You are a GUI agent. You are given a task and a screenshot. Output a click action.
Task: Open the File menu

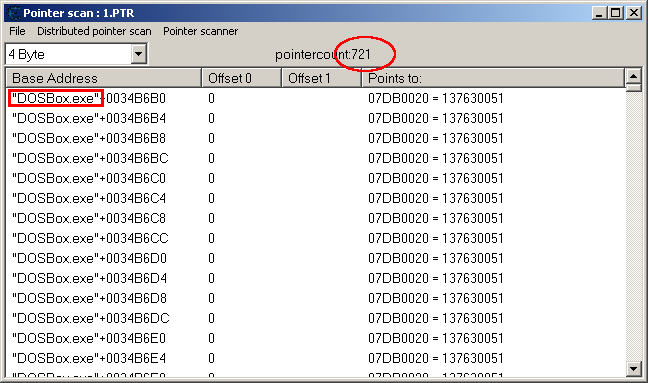[17, 31]
